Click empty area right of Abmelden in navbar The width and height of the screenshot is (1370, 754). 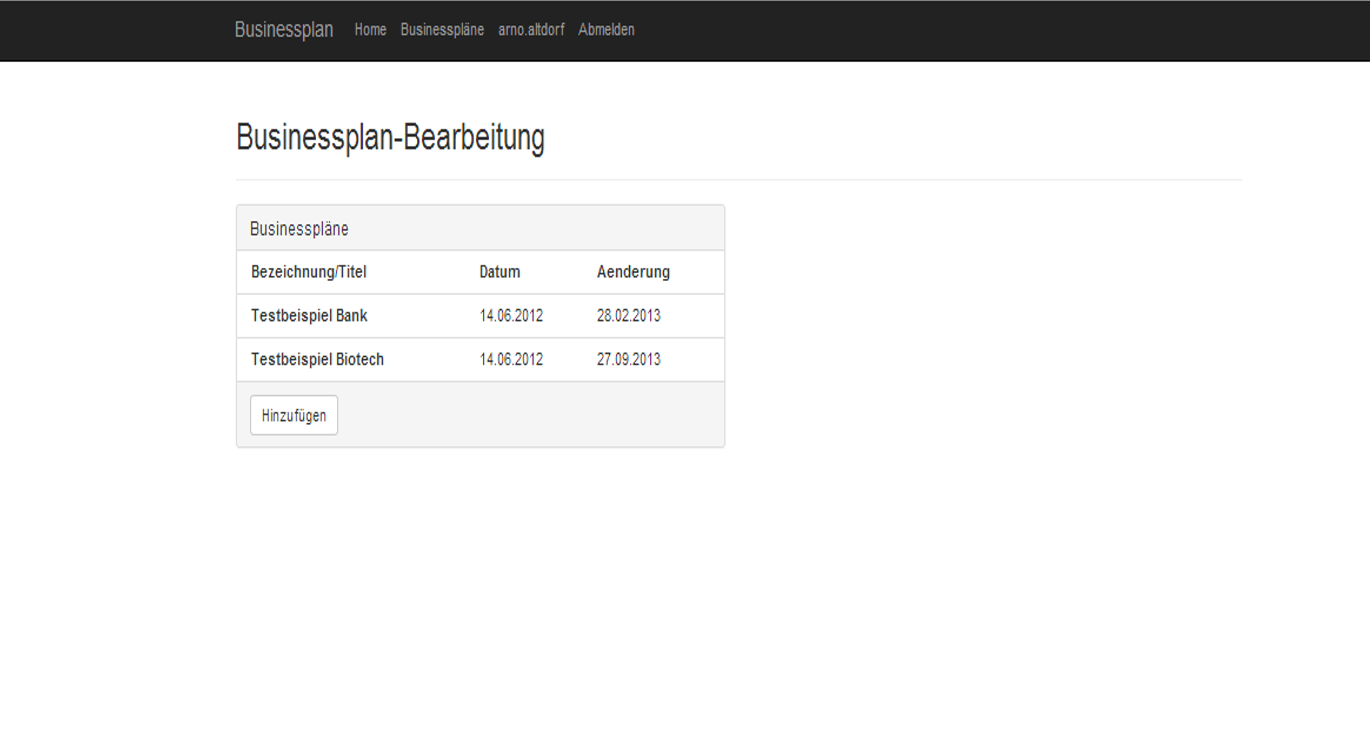[x=940, y=30]
